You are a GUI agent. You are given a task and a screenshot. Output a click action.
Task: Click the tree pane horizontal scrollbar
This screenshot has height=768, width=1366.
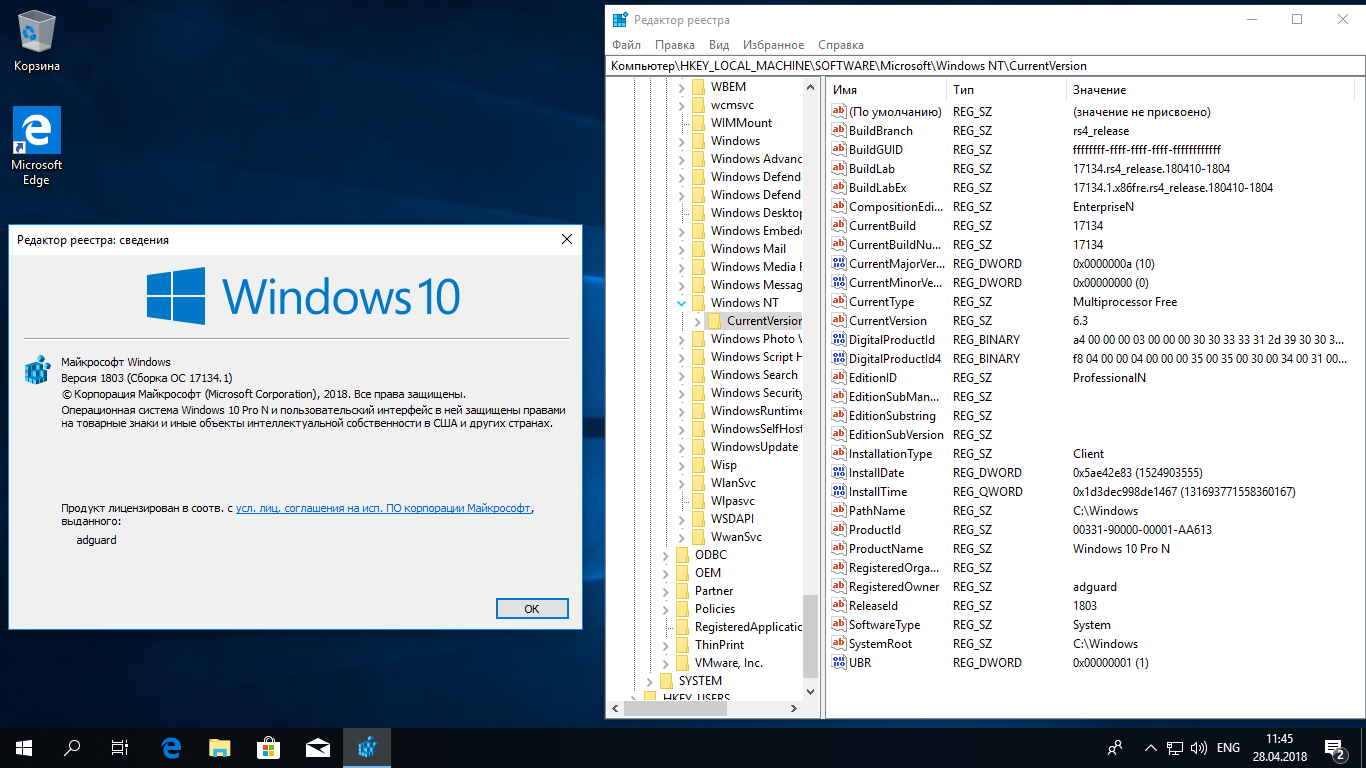705,709
